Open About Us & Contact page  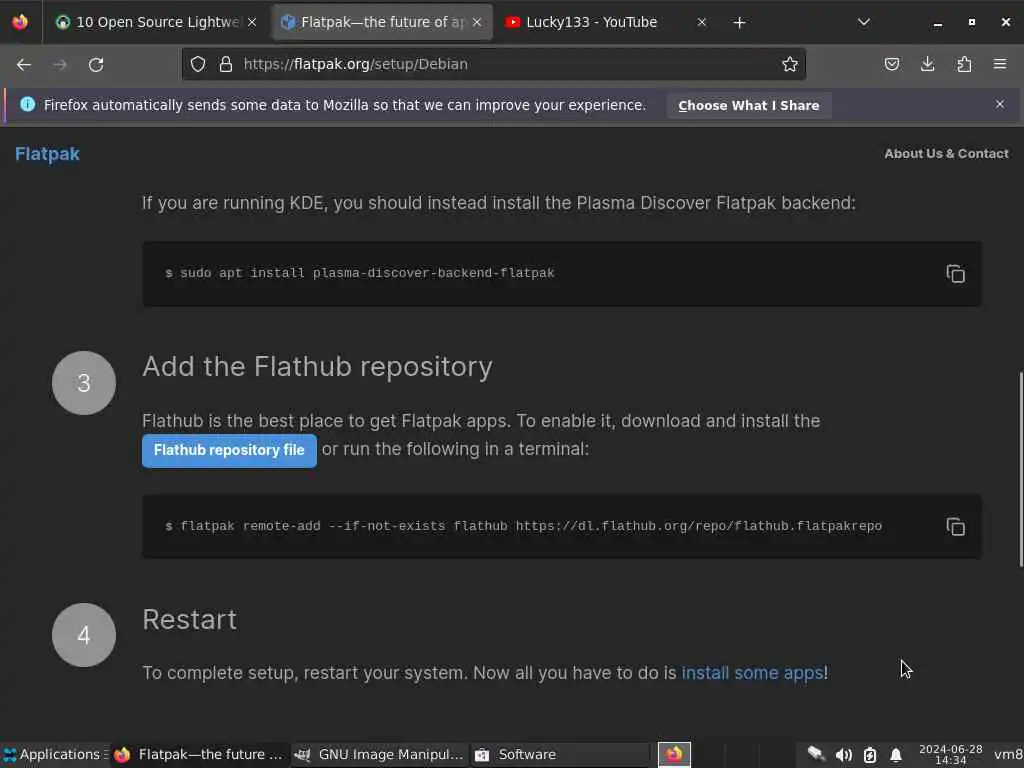point(946,153)
